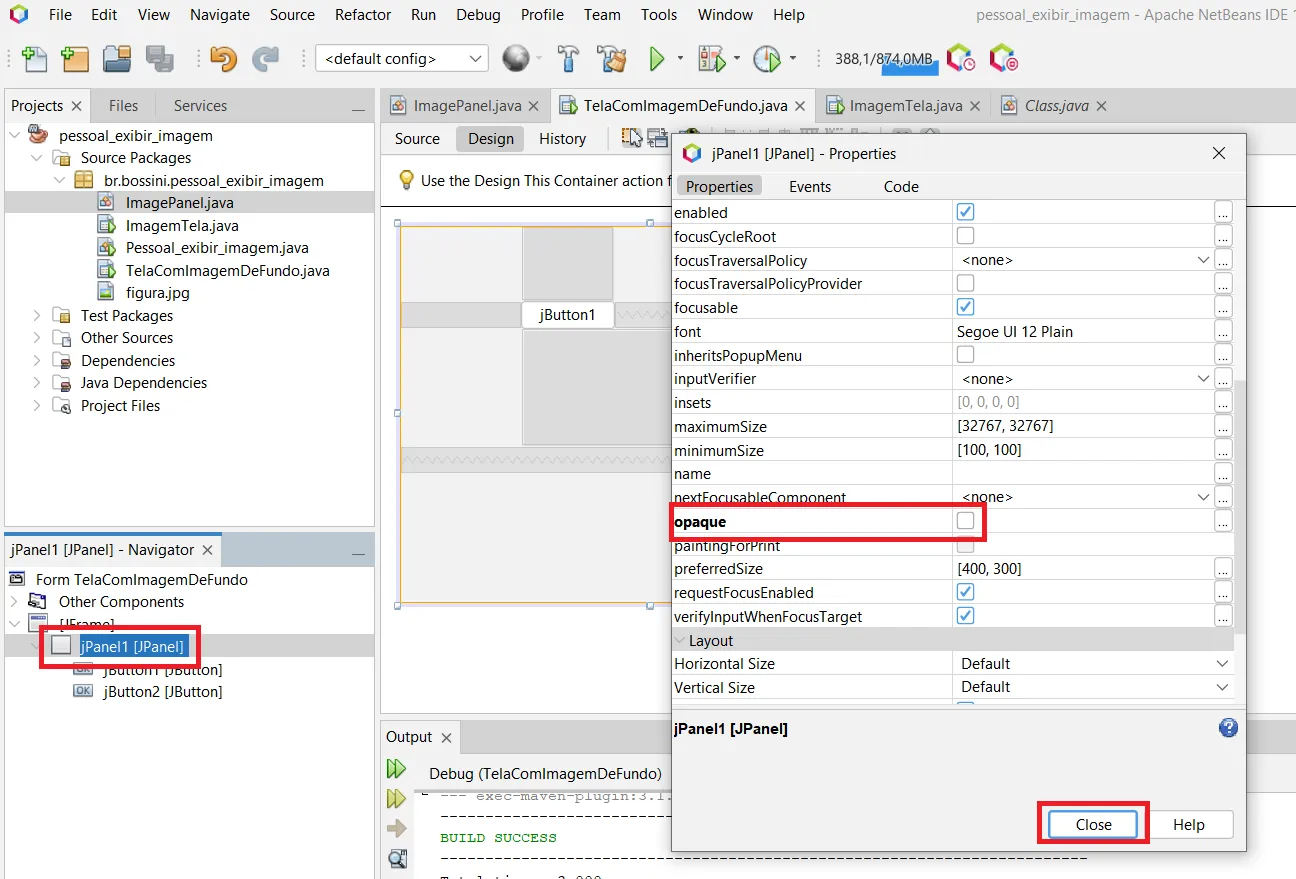Click the Clean and Build icon
This screenshot has width=1296, height=879.
(x=611, y=59)
